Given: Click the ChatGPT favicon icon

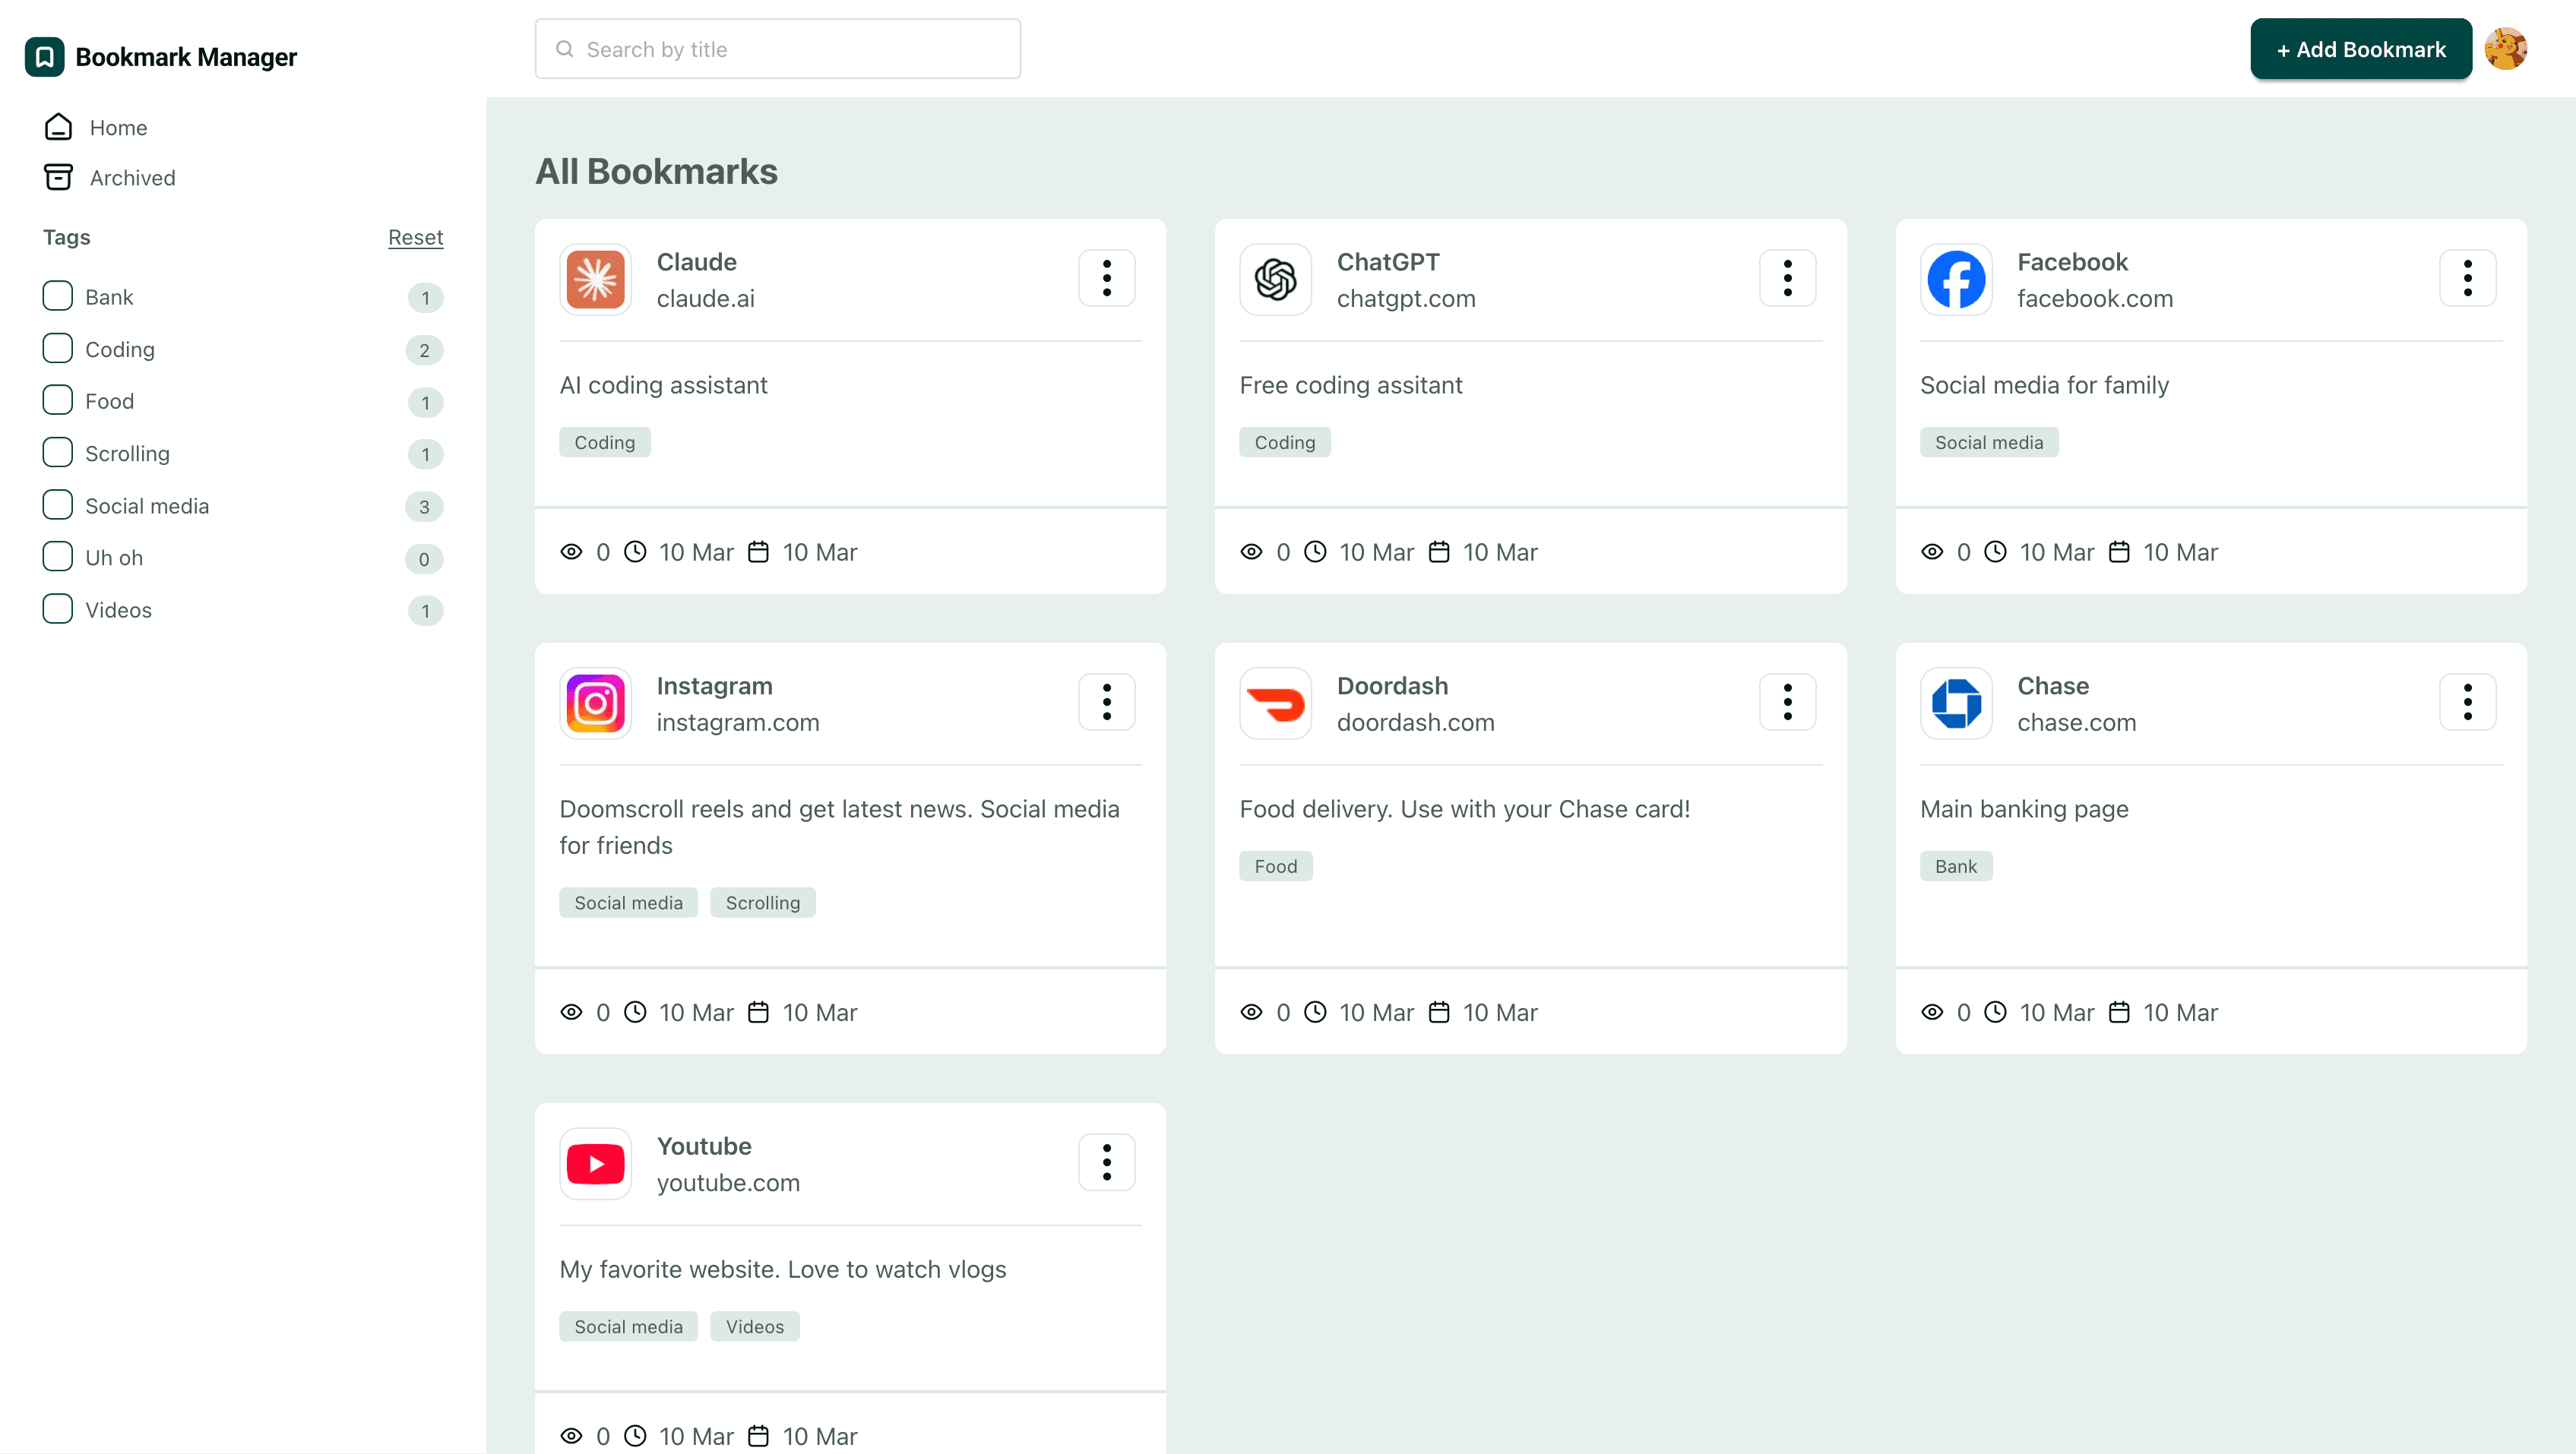Looking at the screenshot, I should tap(1275, 279).
